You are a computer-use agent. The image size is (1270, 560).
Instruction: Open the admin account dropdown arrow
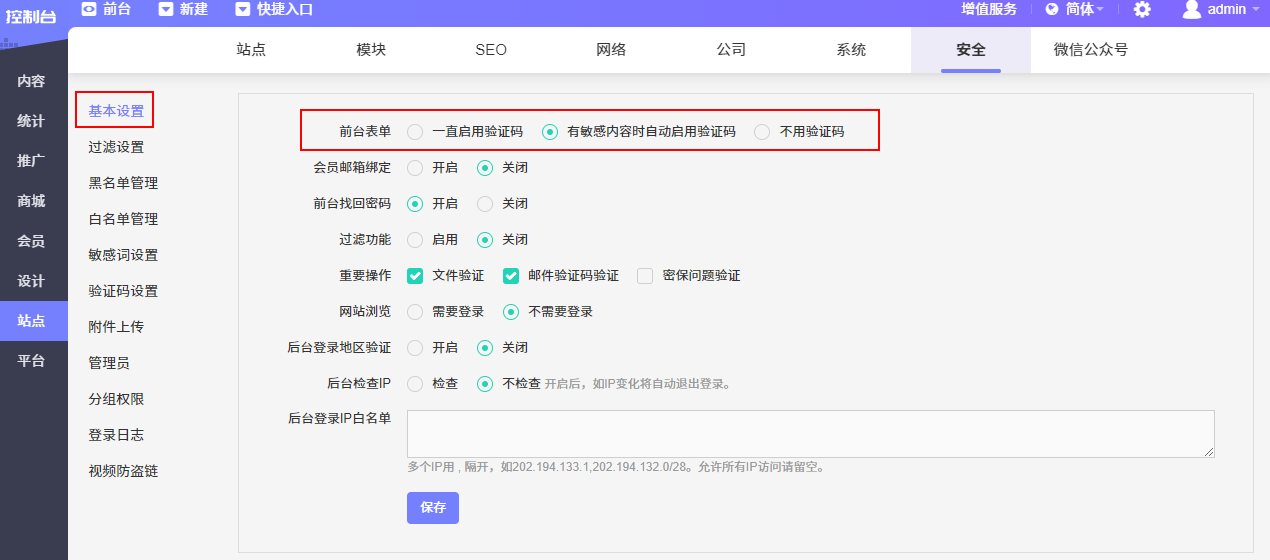point(1254,9)
